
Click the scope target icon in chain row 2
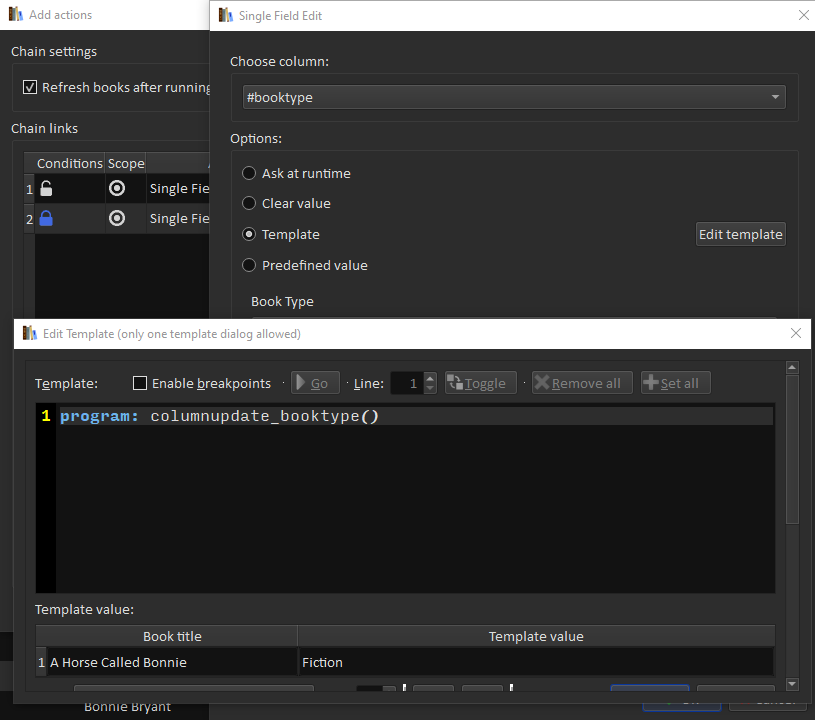(x=117, y=218)
